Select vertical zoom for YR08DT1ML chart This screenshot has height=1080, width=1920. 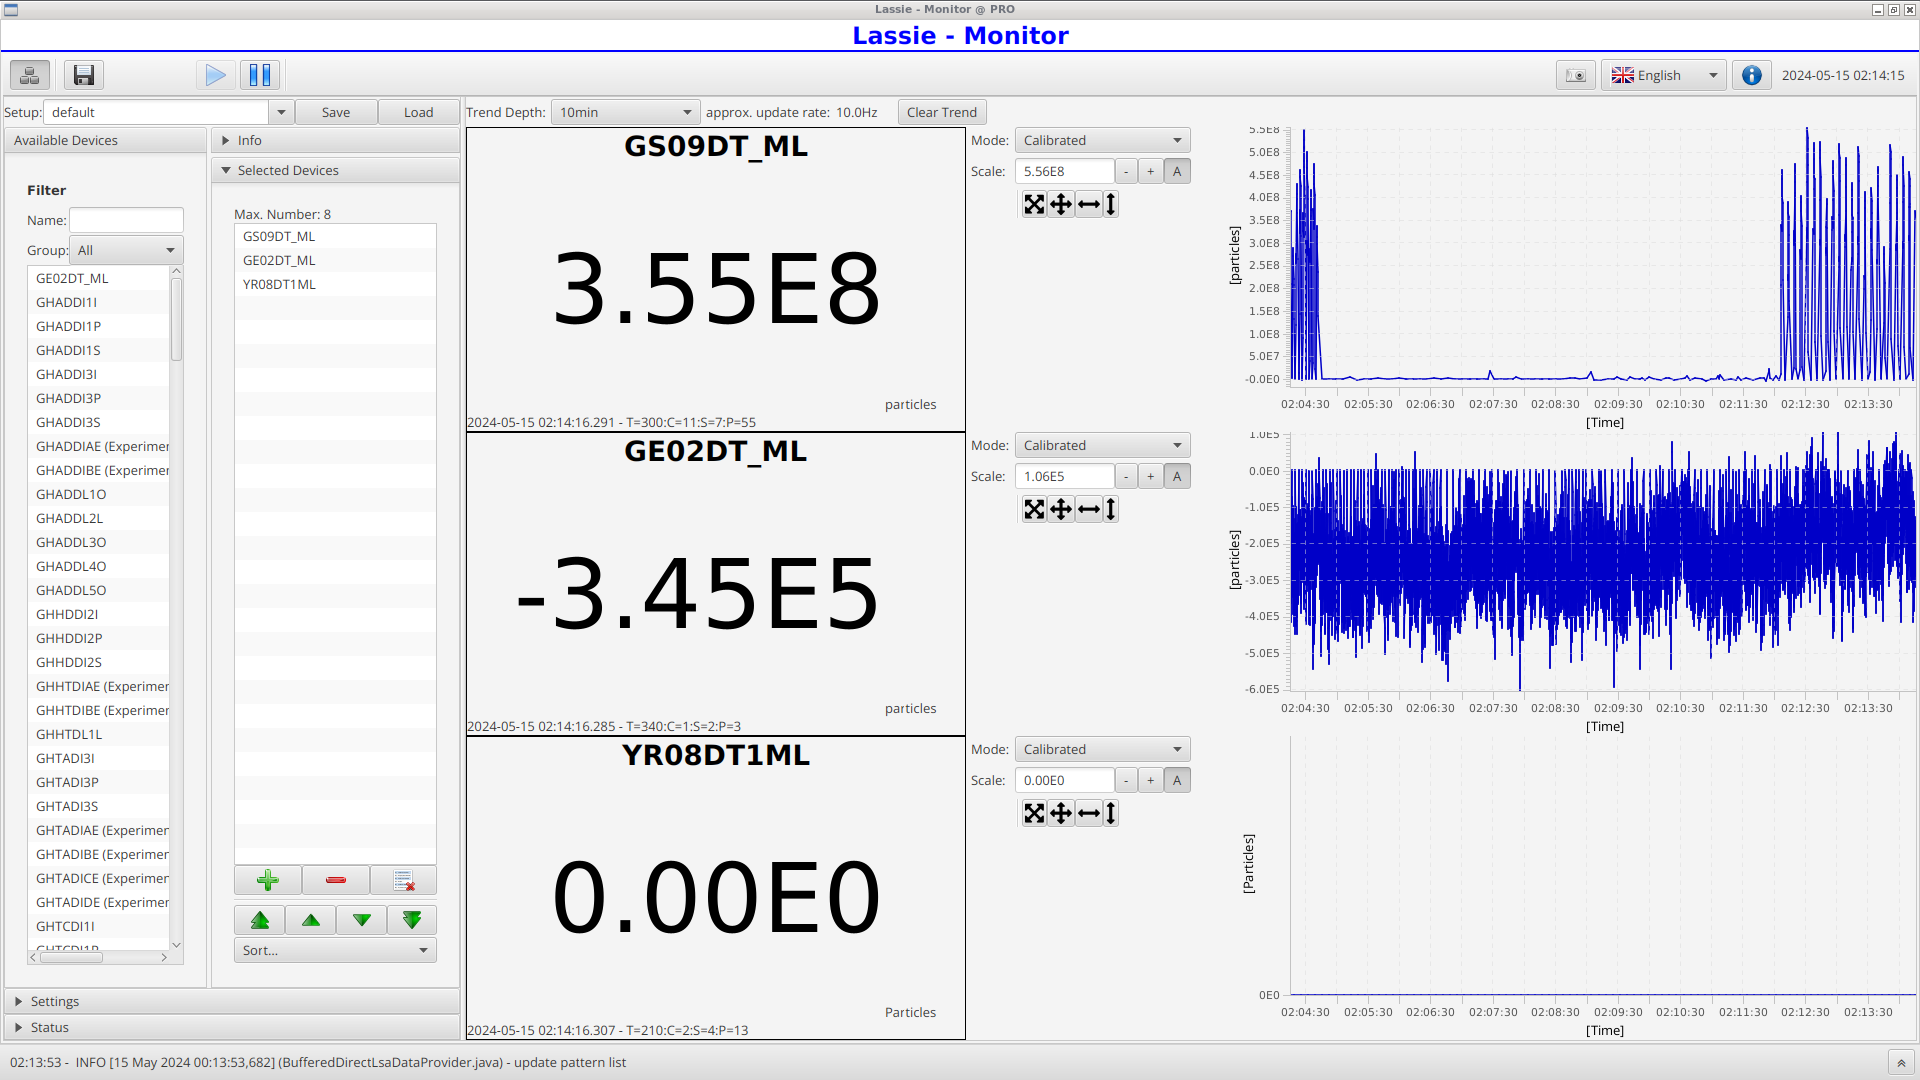point(1111,813)
